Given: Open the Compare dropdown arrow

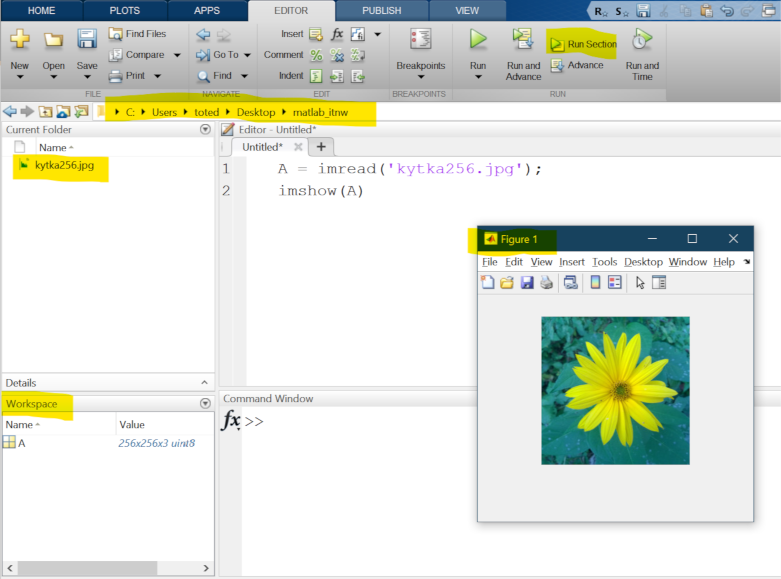Looking at the screenshot, I should click(x=177, y=55).
